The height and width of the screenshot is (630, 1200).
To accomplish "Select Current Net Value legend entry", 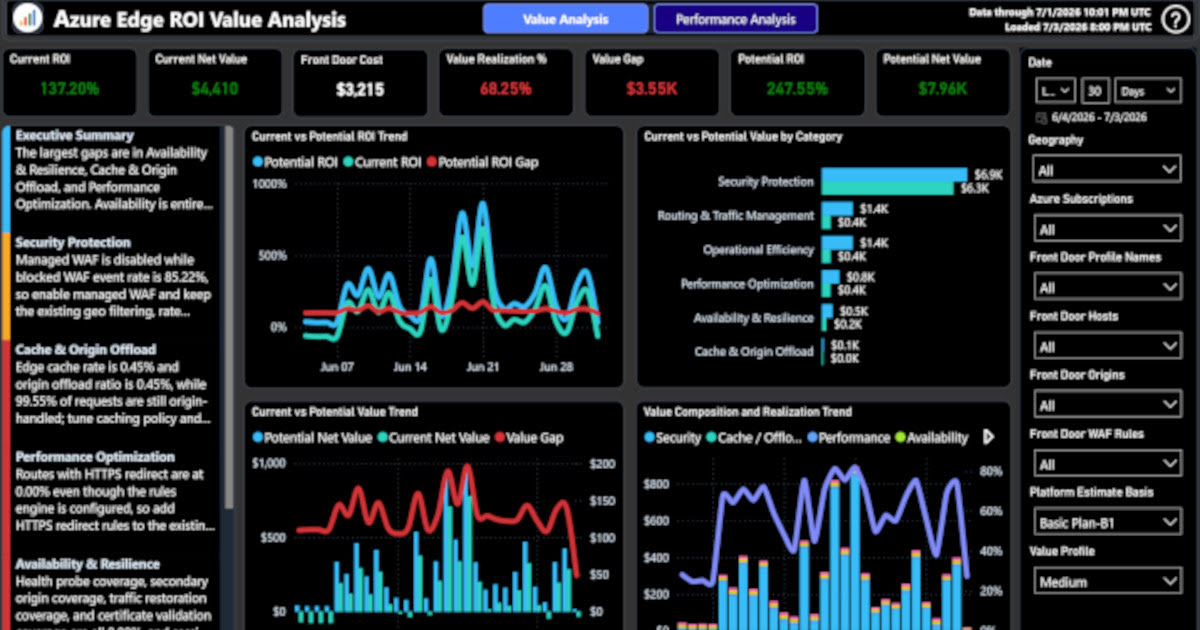I will [433, 437].
